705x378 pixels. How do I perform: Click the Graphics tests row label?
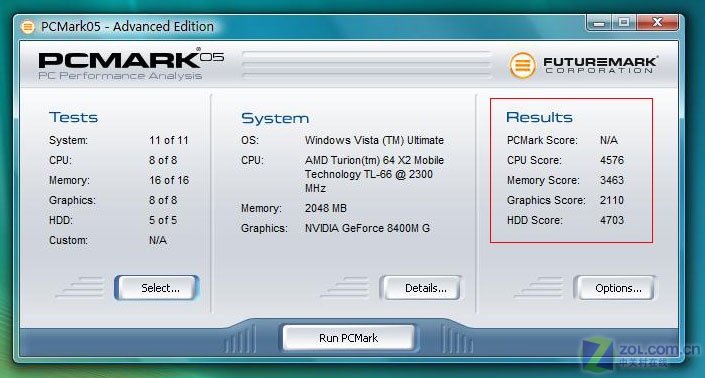click(72, 200)
